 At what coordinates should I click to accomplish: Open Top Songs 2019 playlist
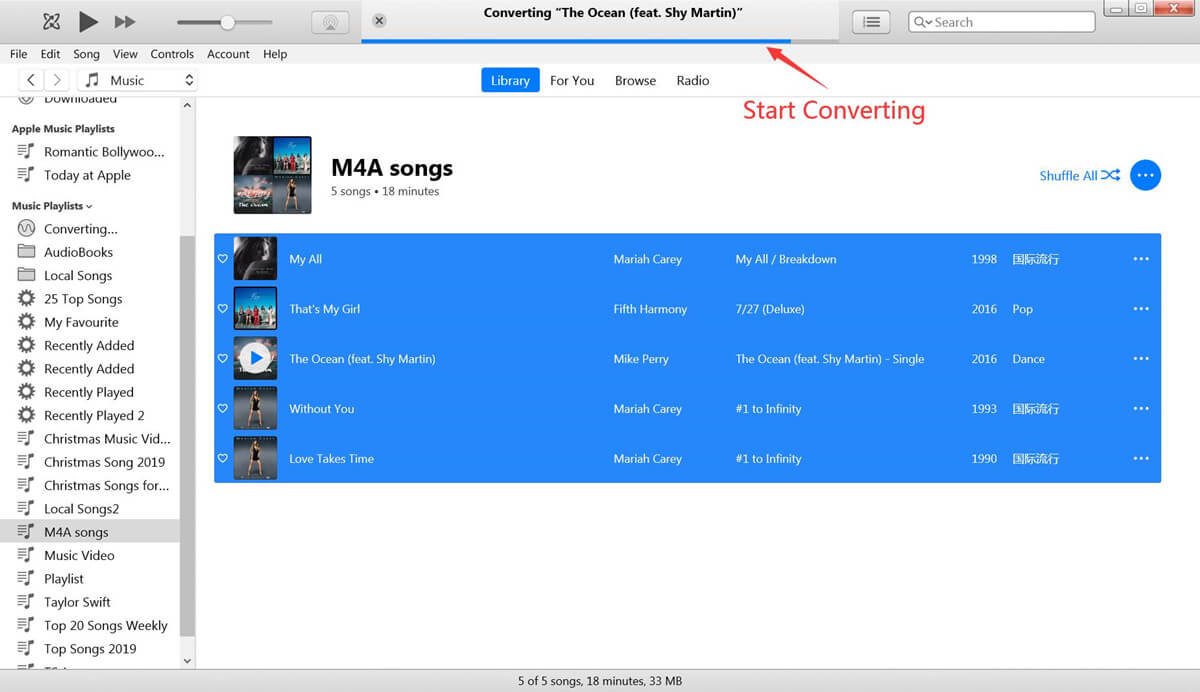pyautogui.click(x=90, y=649)
